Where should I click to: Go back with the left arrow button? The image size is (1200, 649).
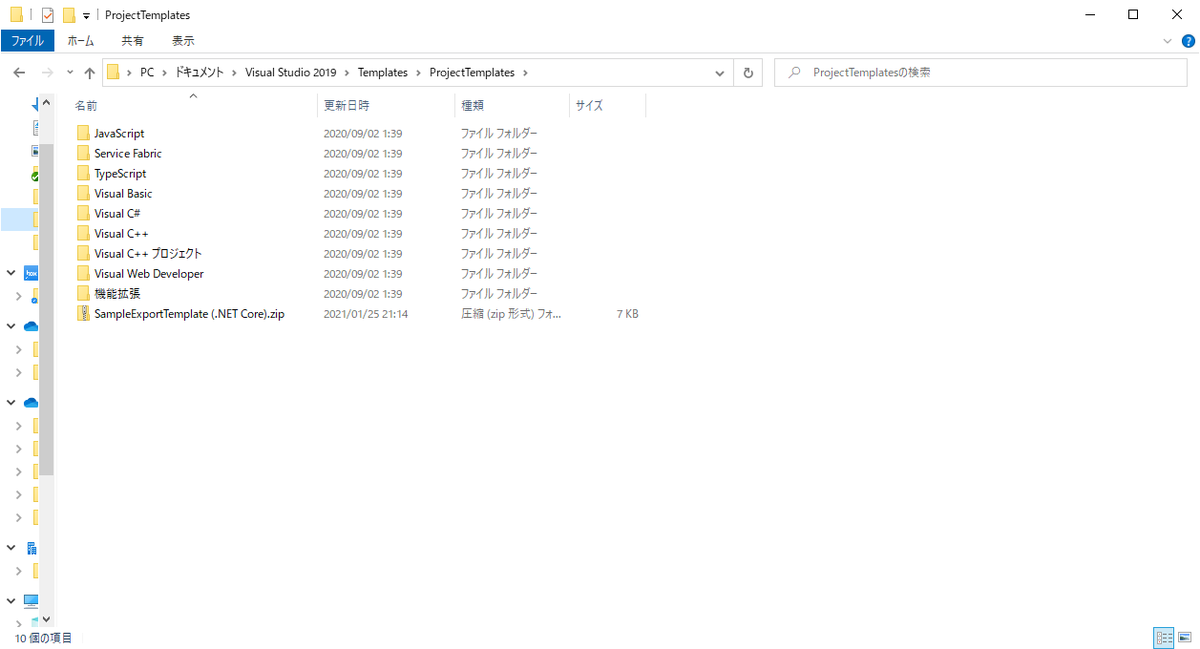(19, 73)
